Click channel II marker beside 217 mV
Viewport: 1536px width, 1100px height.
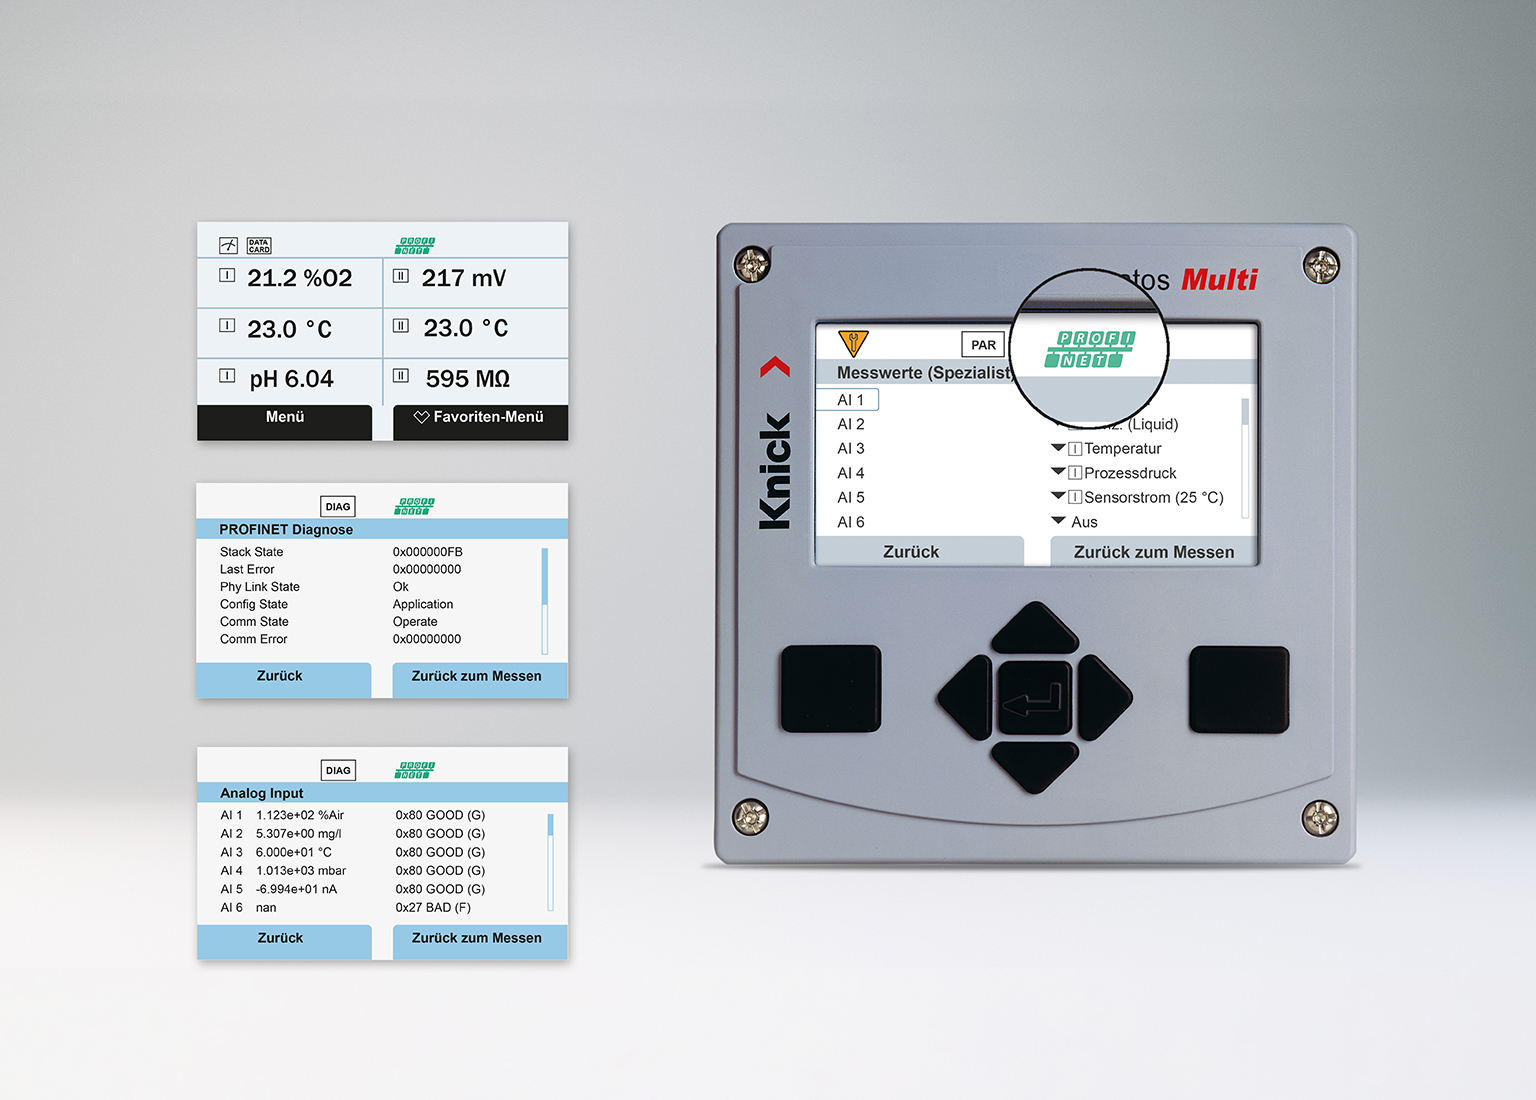tap(401, 276)
